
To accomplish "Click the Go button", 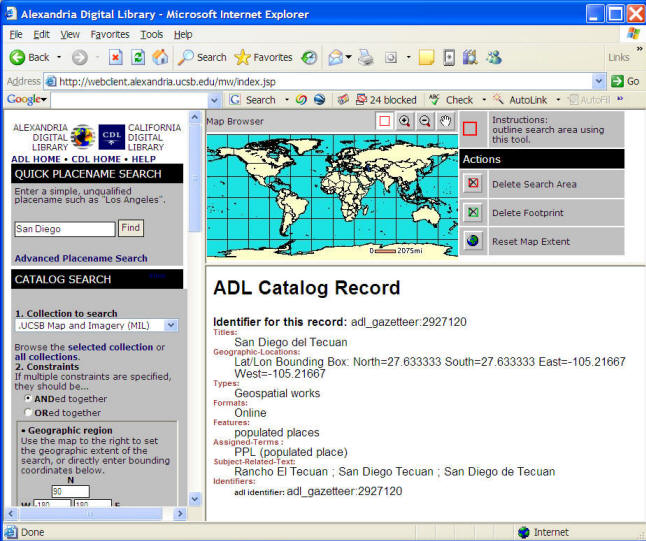I will click(626, 81).
